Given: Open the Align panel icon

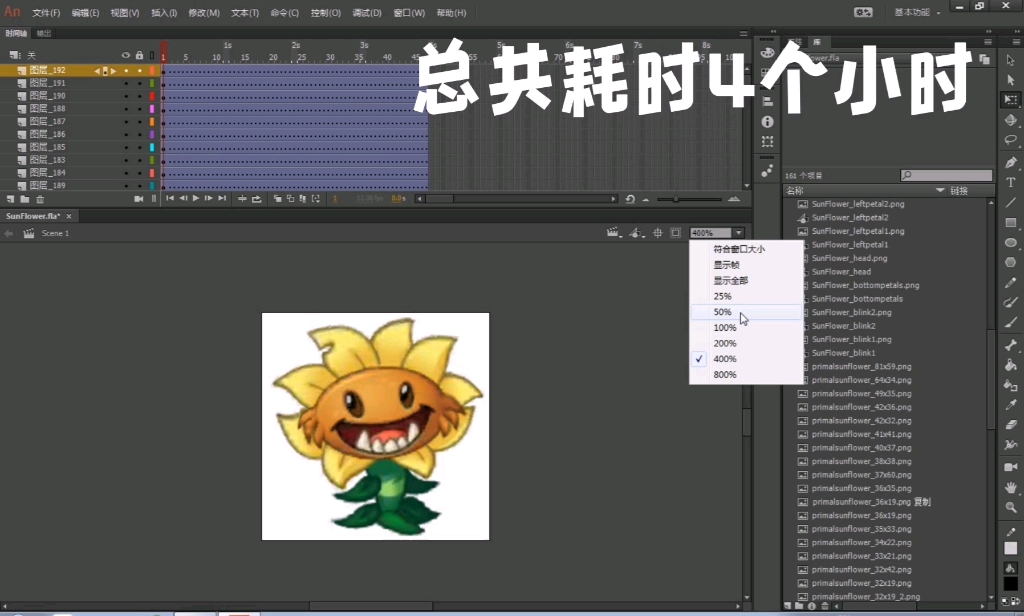Looking at the screenshot, I should click(x=767, y=101).
